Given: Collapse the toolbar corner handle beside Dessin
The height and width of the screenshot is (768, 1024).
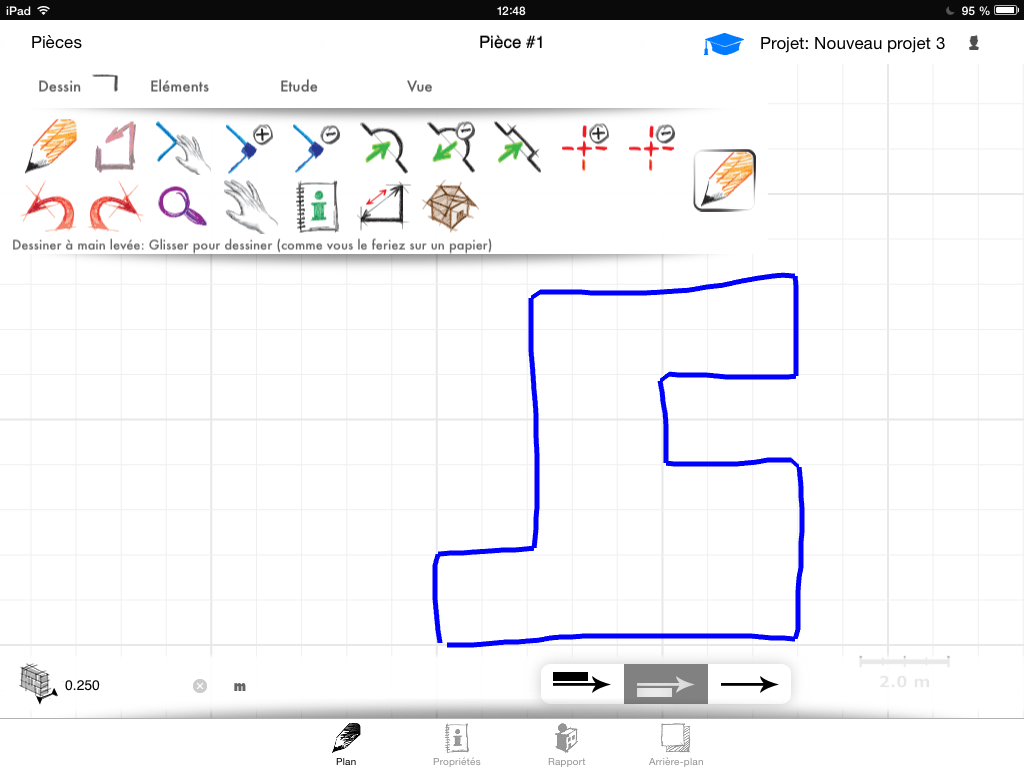Looking at the screenshot, I should point(106,83).
